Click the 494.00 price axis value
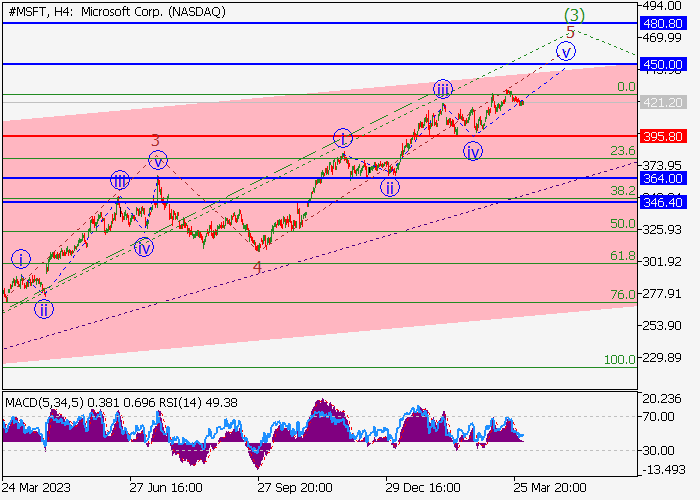This screenshot has width=700, height=500. (x=662, y=6)
